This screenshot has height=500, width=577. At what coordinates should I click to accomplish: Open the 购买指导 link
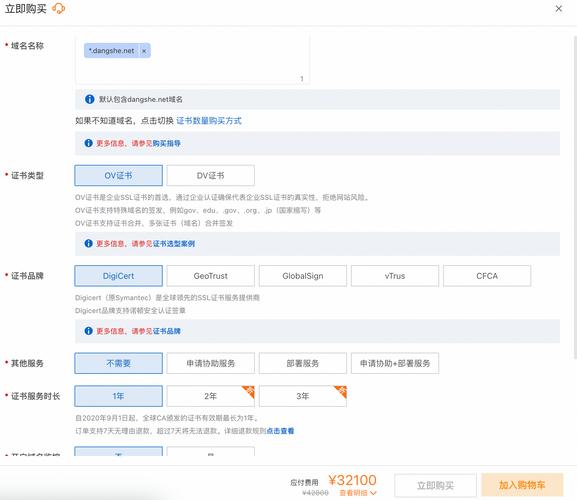tap(167, 143)
